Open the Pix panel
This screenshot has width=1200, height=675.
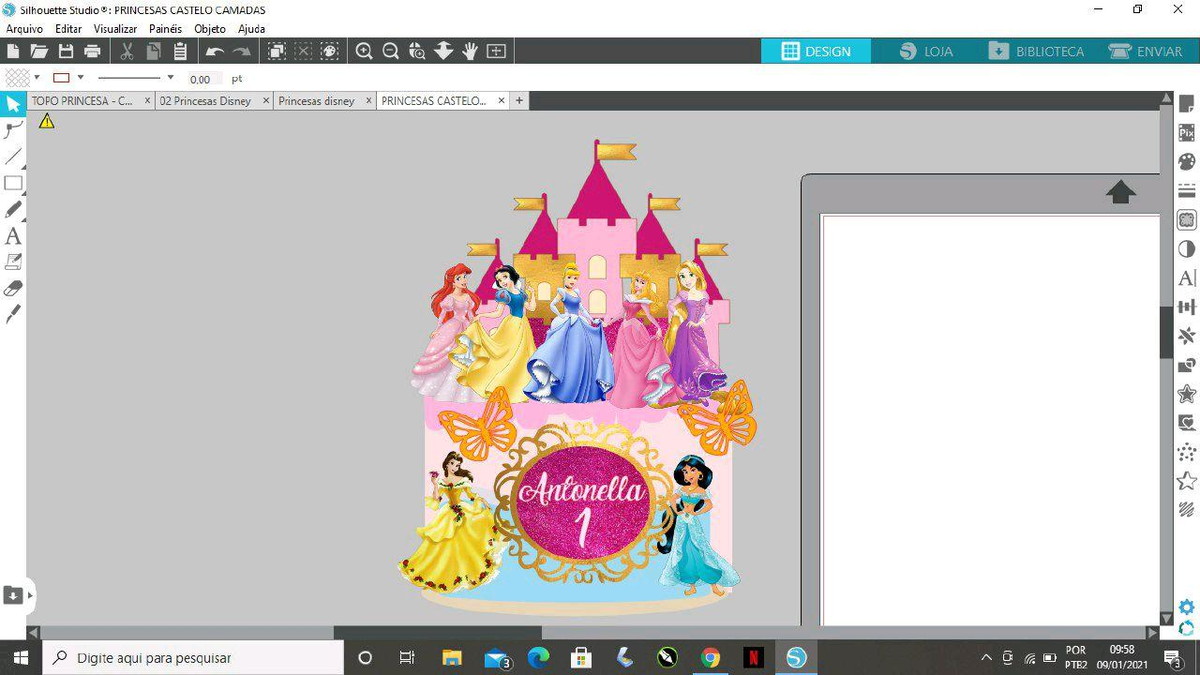tap(1187, 133)
